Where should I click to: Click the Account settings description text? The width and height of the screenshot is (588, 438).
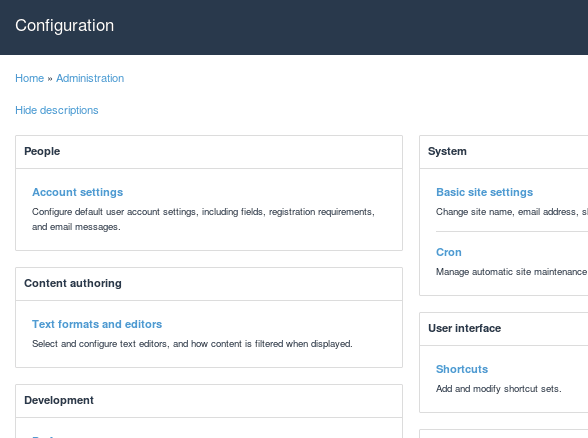pyautogui.click(x=203, y=219)
